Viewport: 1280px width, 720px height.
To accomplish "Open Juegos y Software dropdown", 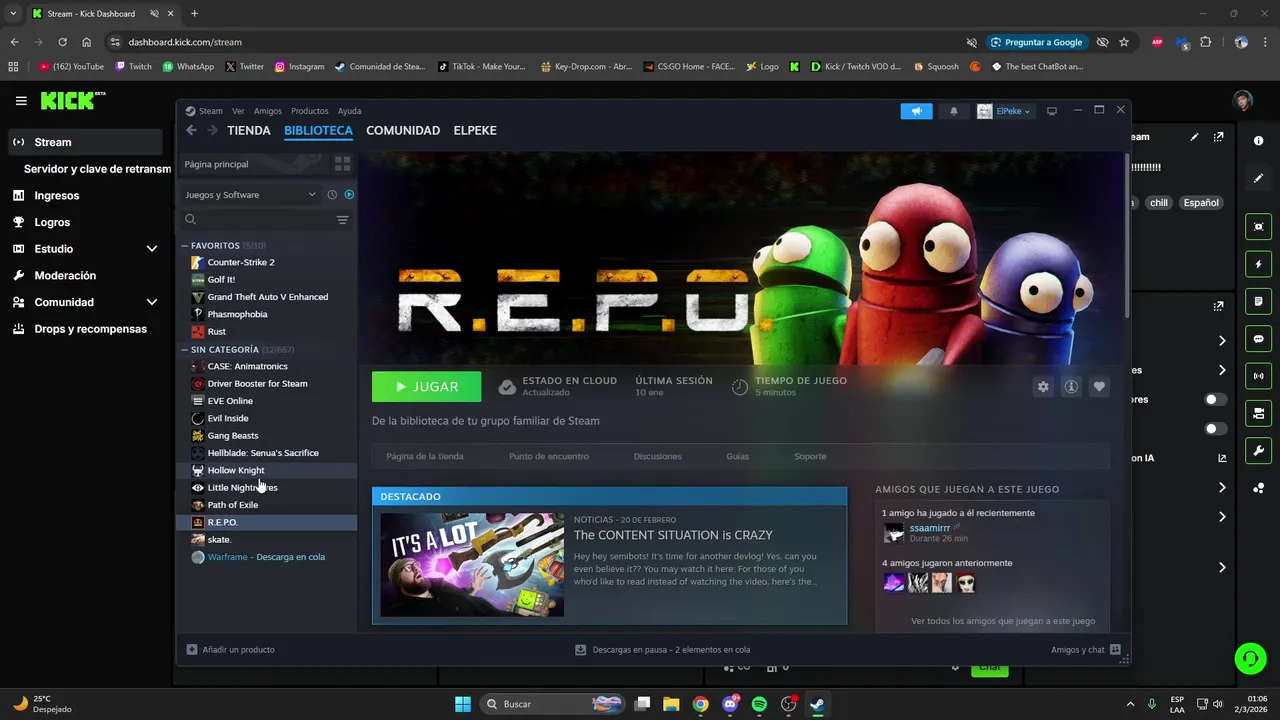I will (249, 195).
